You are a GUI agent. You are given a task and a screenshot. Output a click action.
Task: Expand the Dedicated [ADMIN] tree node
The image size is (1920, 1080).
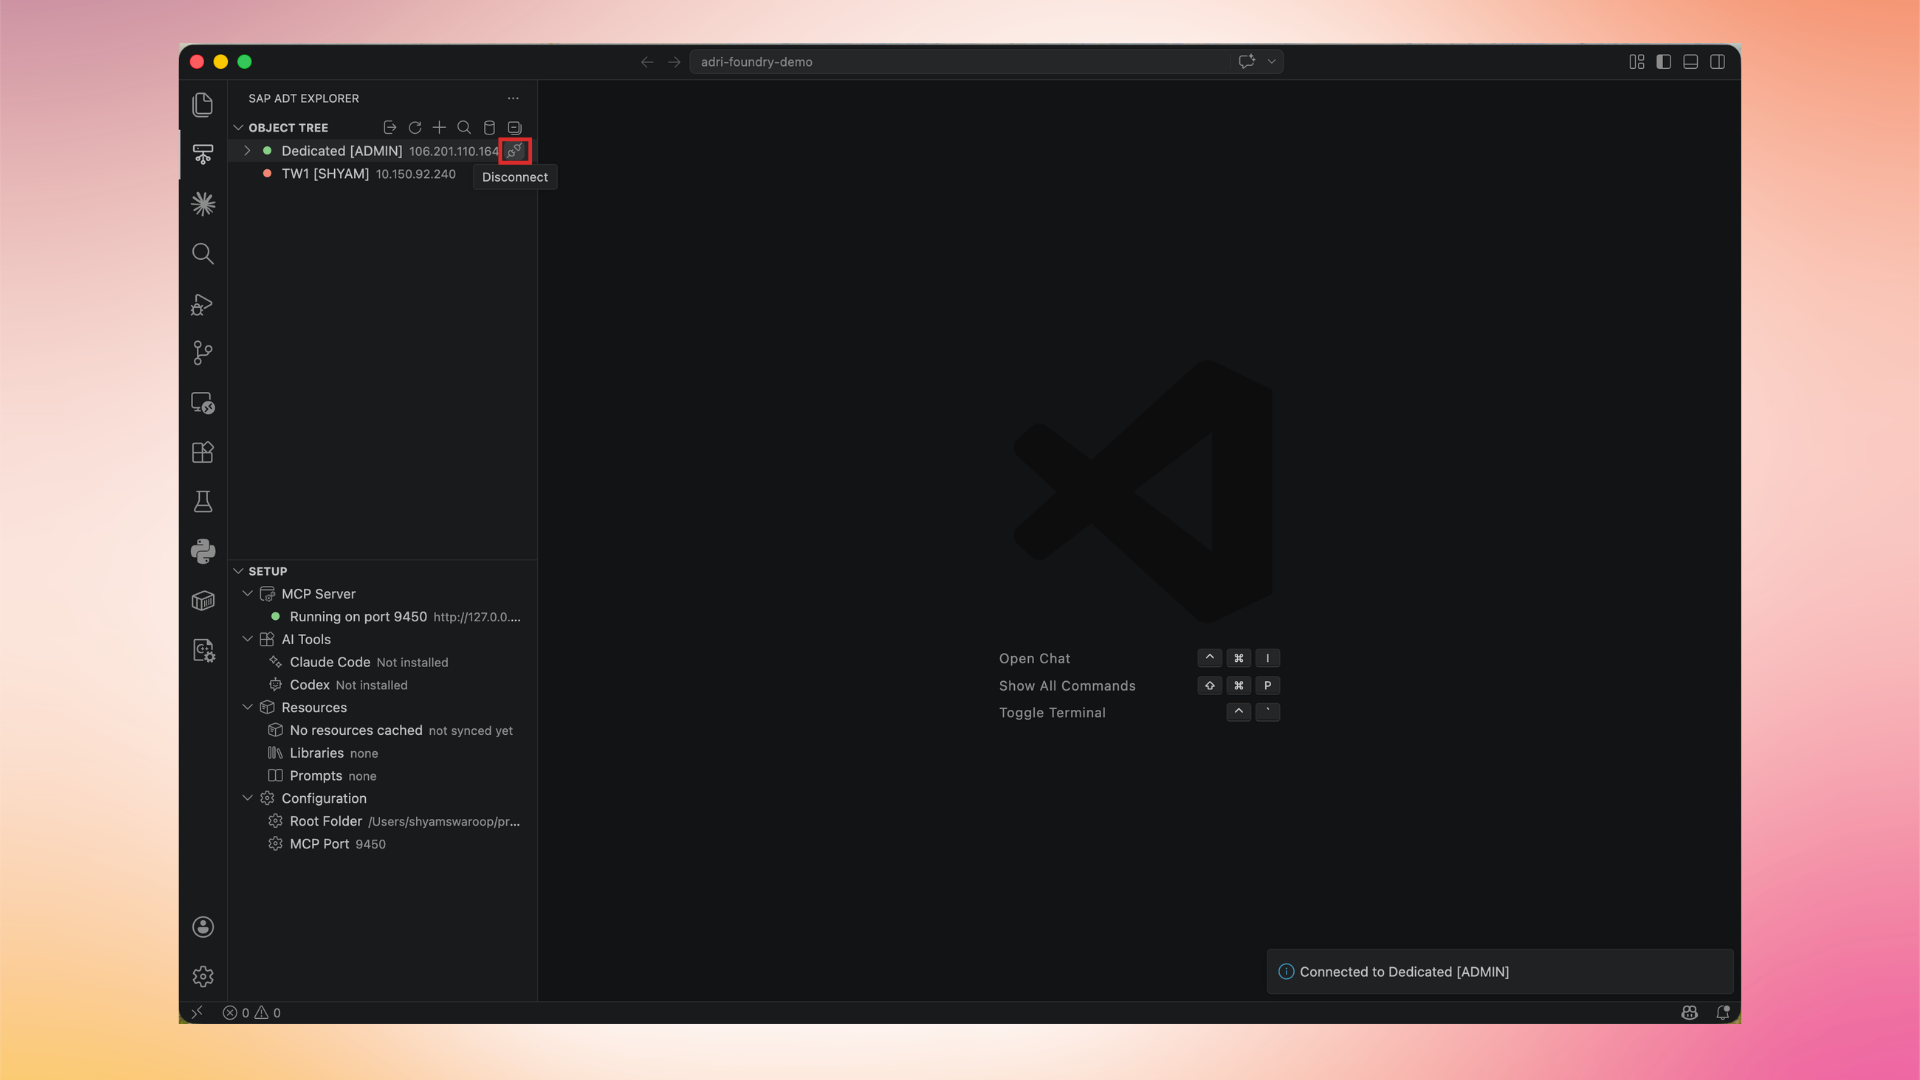click(x=247, y=151)
